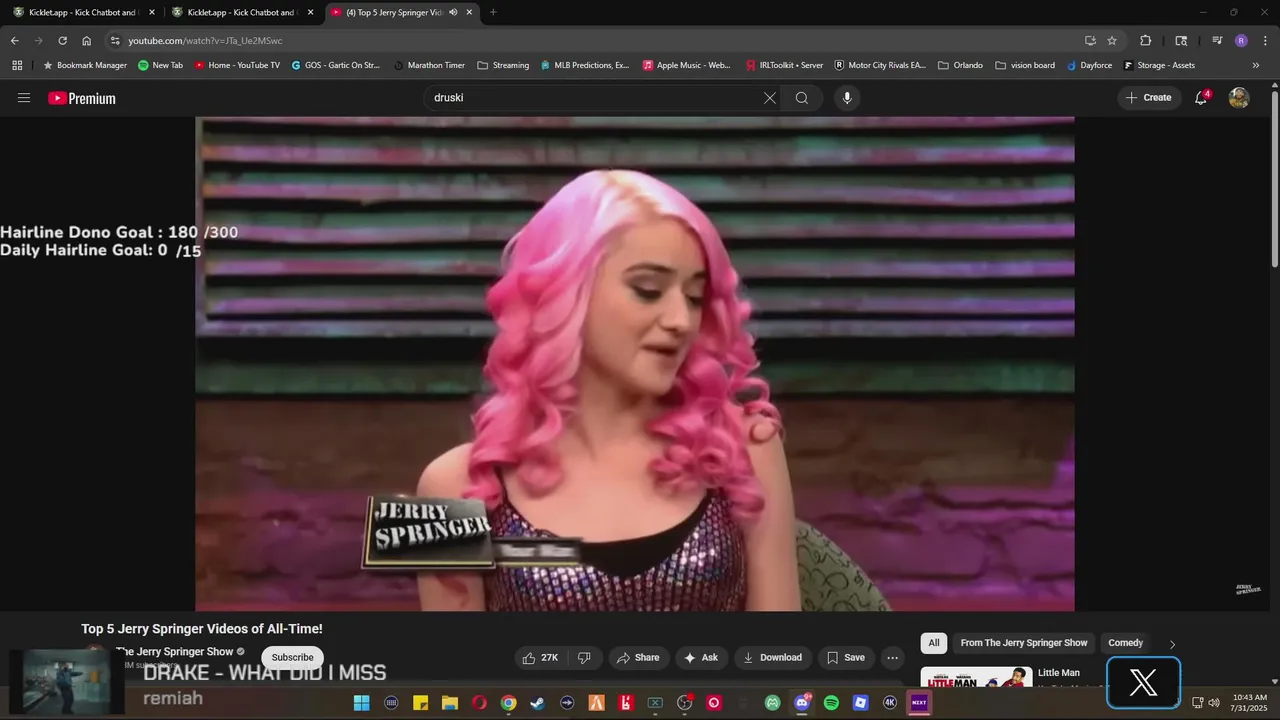This screenshot has height=720, width=1280.
Task: Open Motor City Rivals bookmark
Action: point(880,65)
